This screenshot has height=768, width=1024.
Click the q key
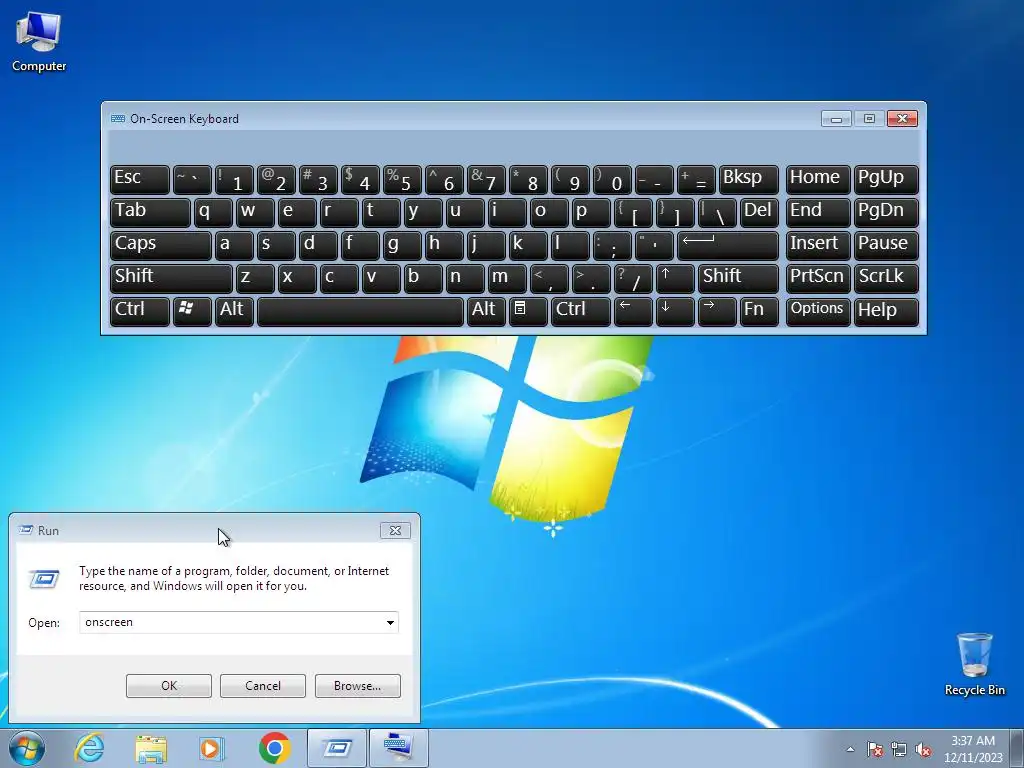pyautogui.click(x=213, y=212)
